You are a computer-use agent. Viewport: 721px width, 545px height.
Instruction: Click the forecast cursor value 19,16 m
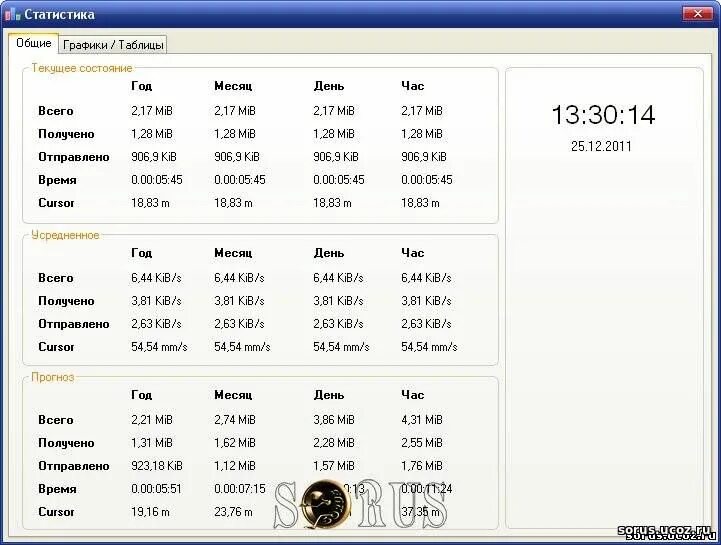tap(150, 512)
